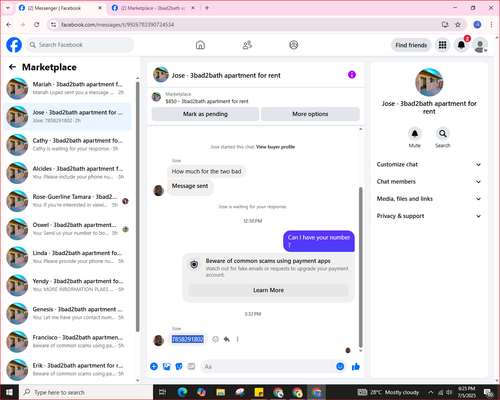
Task: Mute this conversation with the bell icon
Action: (x=415, y=134)
